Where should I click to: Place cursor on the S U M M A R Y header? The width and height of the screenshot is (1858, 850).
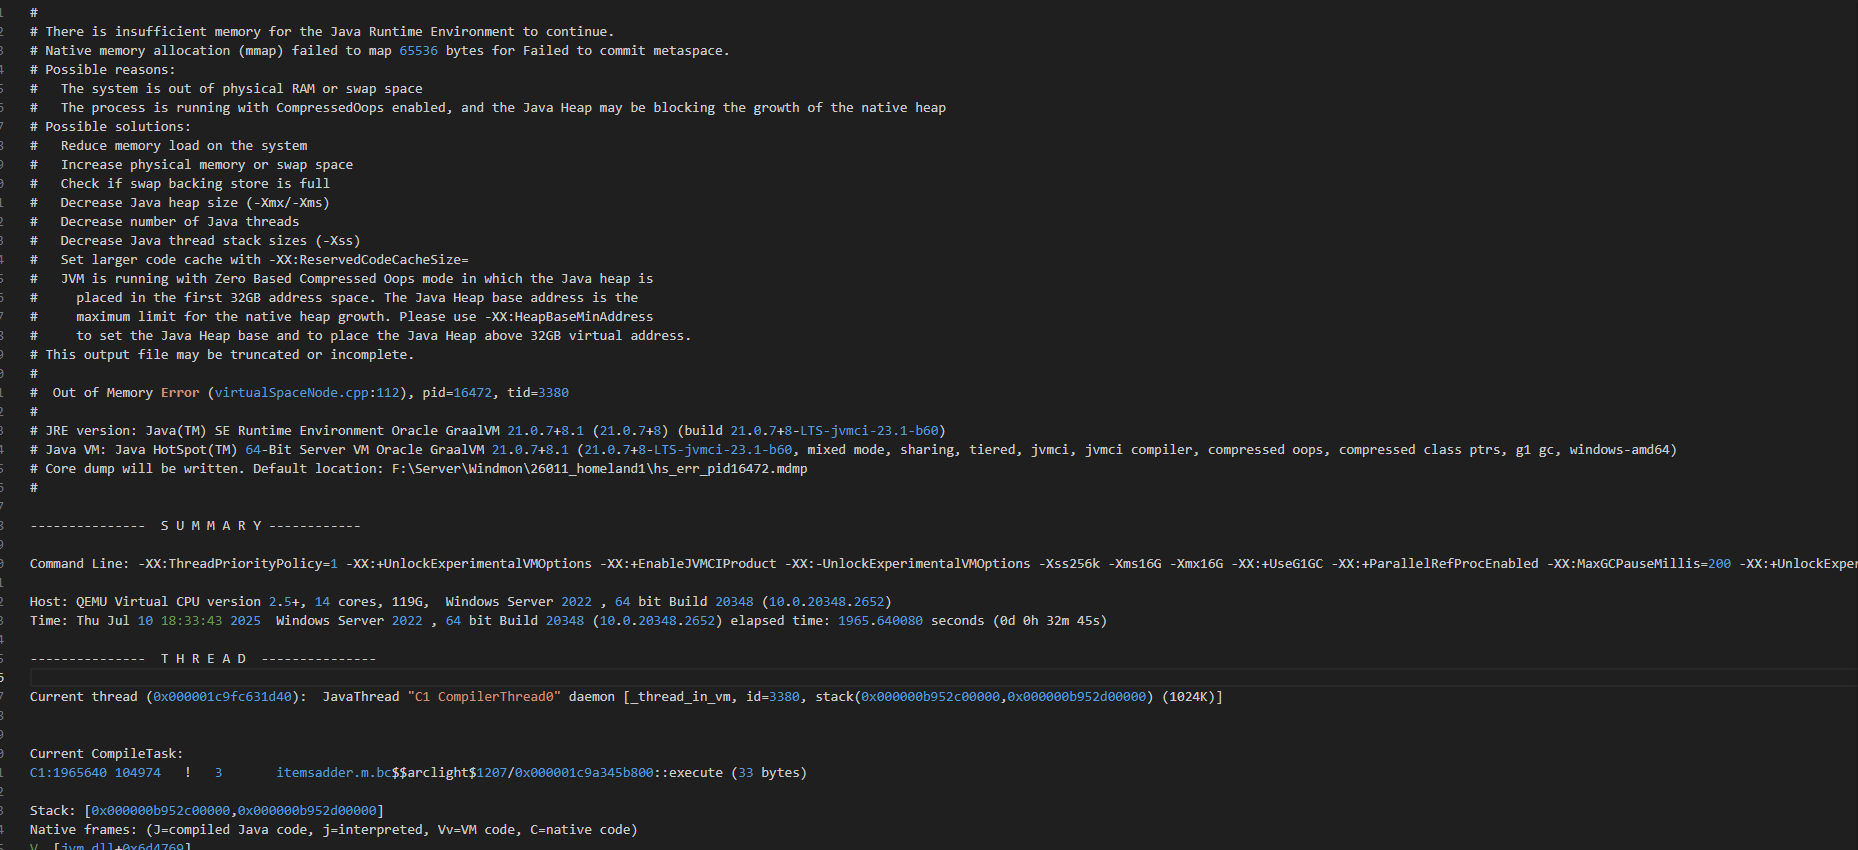tap(211, 526)
